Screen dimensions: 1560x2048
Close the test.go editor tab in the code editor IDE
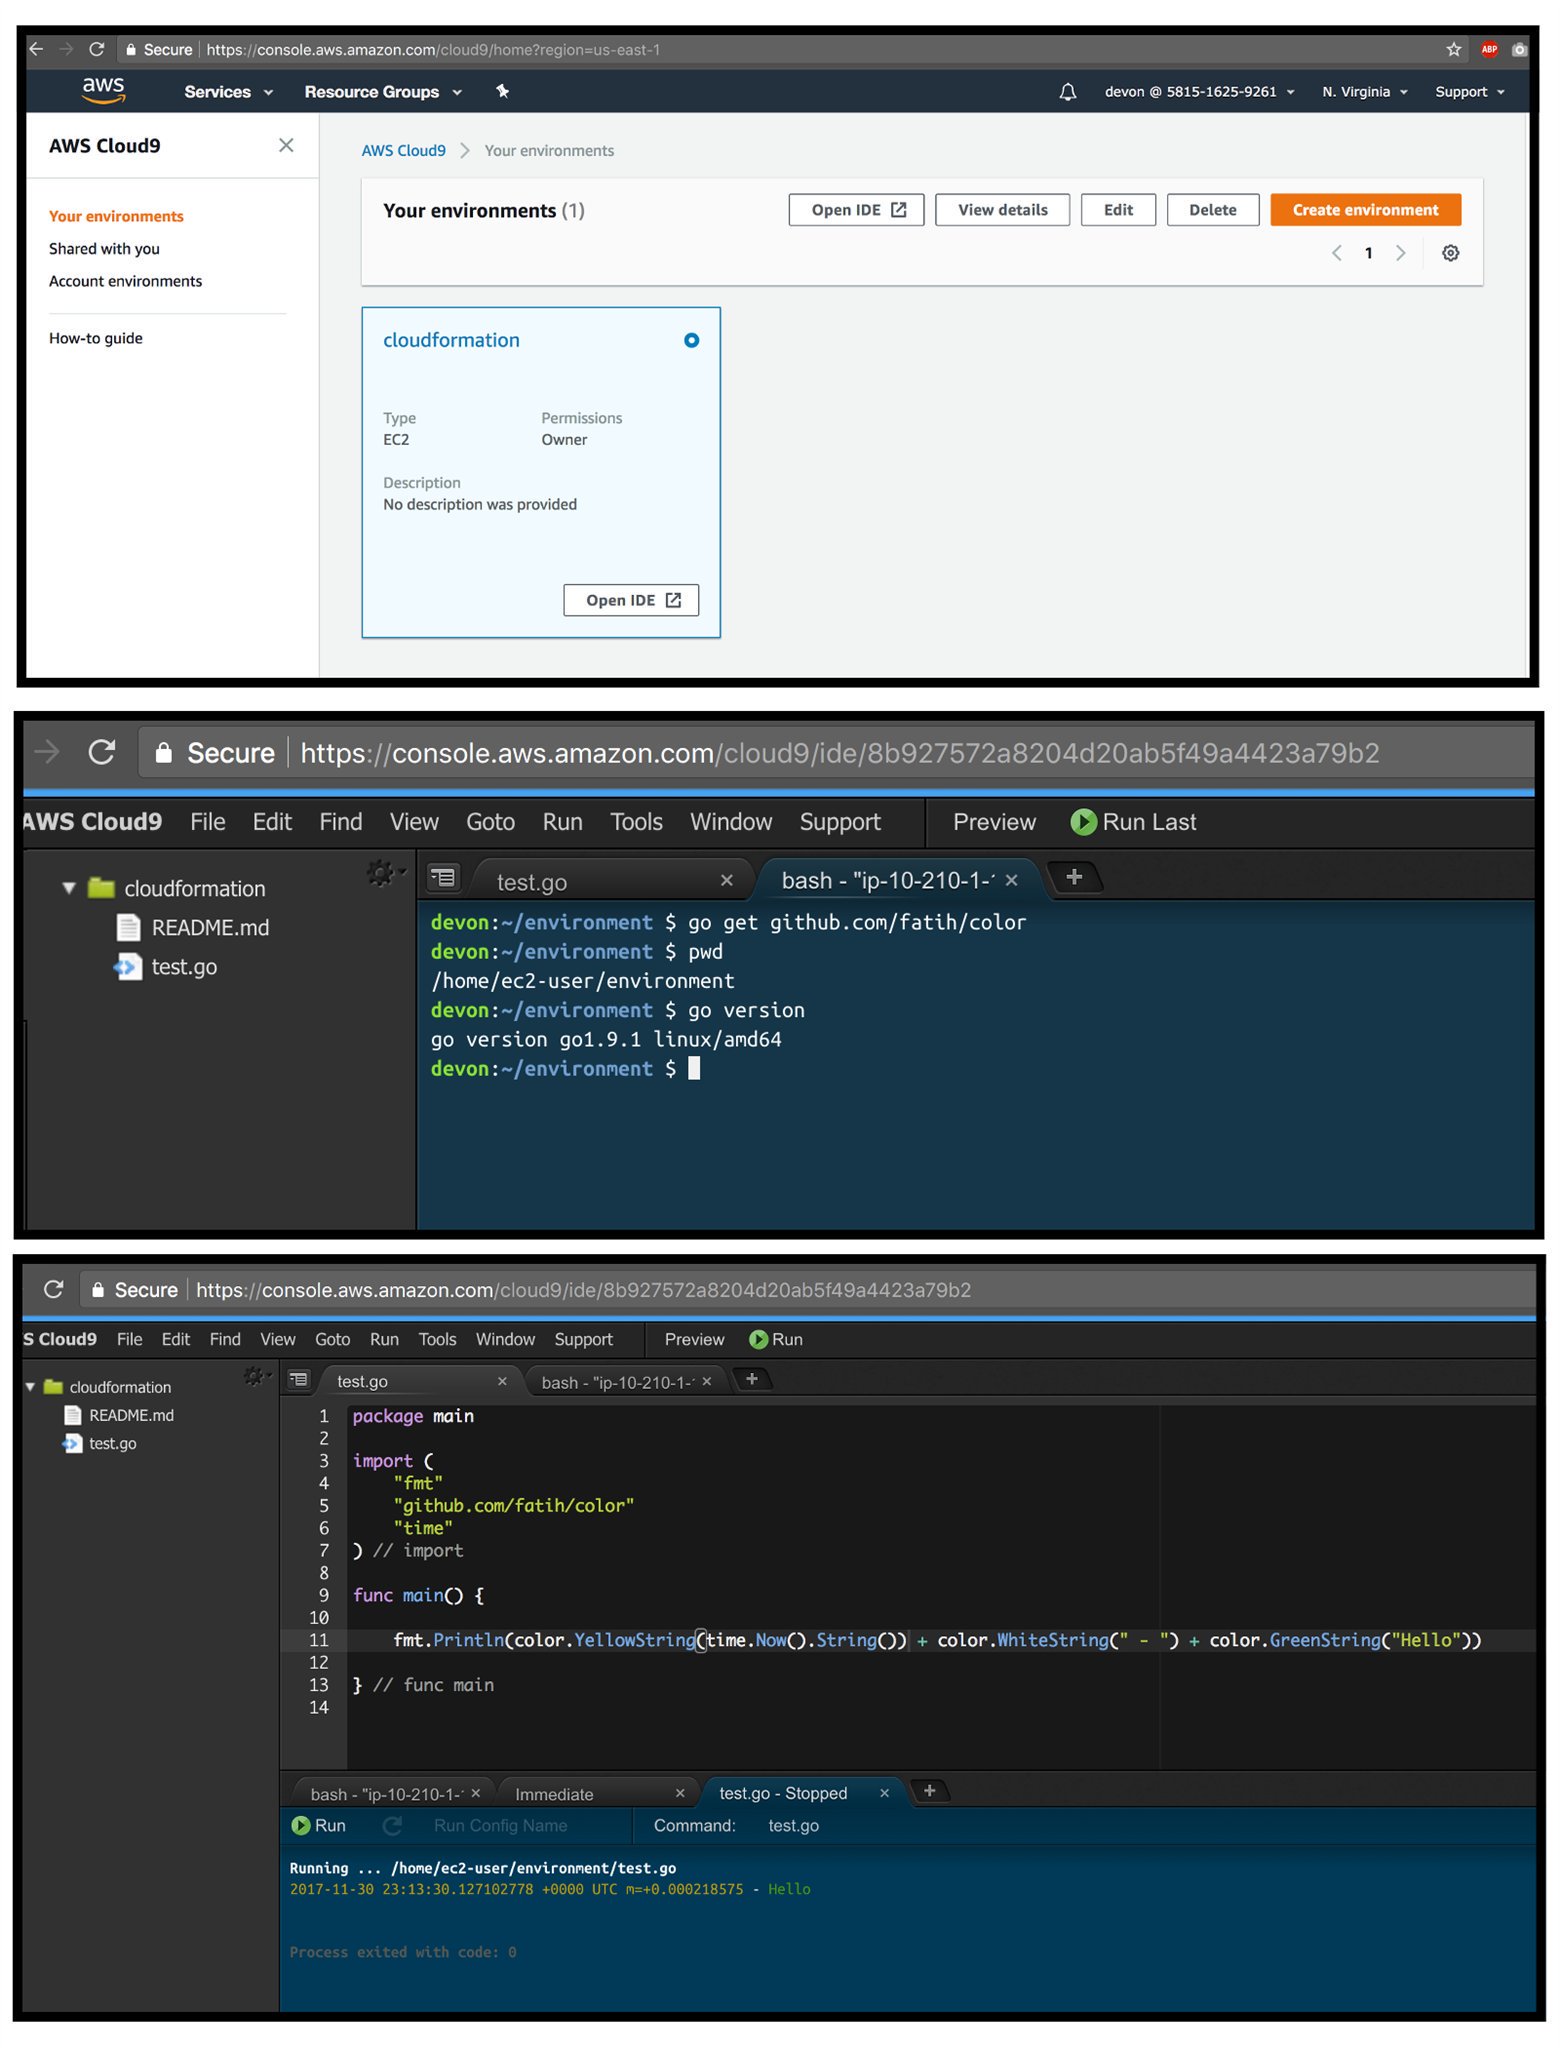[x=502, y=1381]
